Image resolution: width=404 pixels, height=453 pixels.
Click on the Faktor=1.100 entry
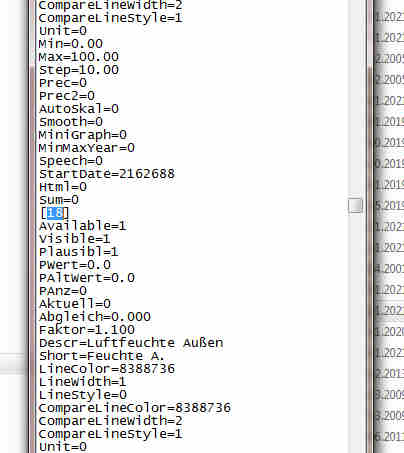87,330
